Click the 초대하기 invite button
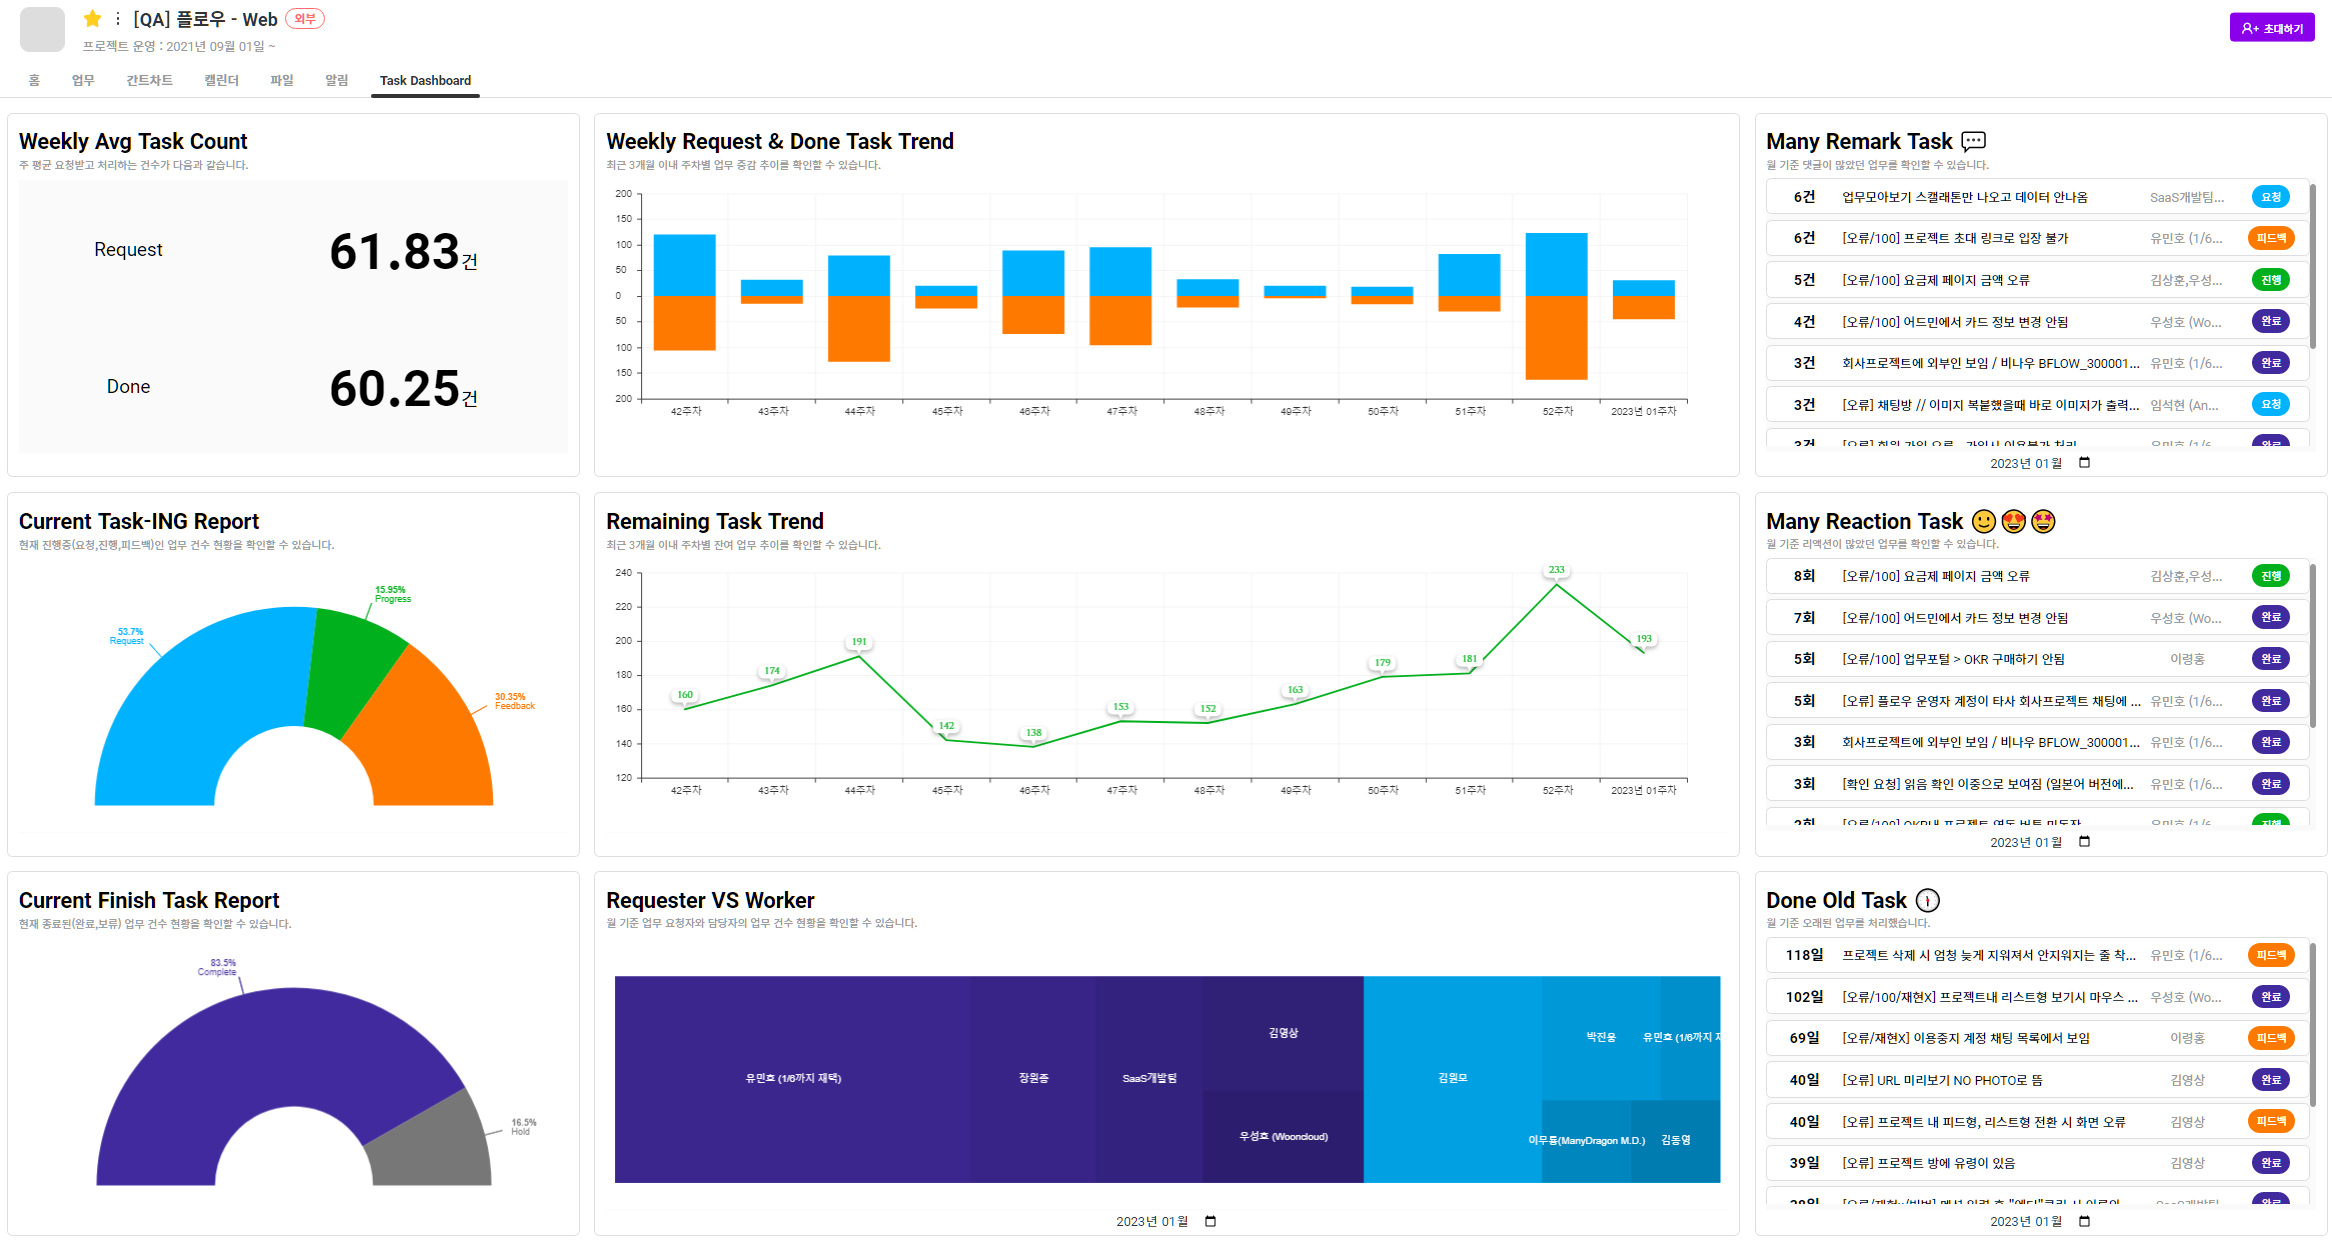2332x1242 pixels. point(2271,28)
